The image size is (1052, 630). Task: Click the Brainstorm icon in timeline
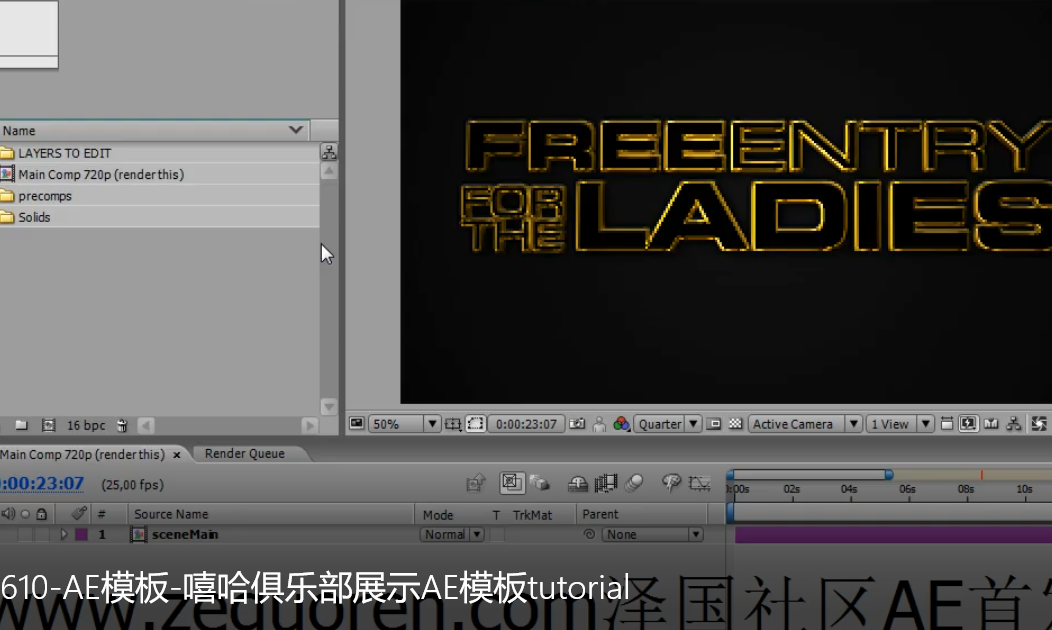[671, 482]
